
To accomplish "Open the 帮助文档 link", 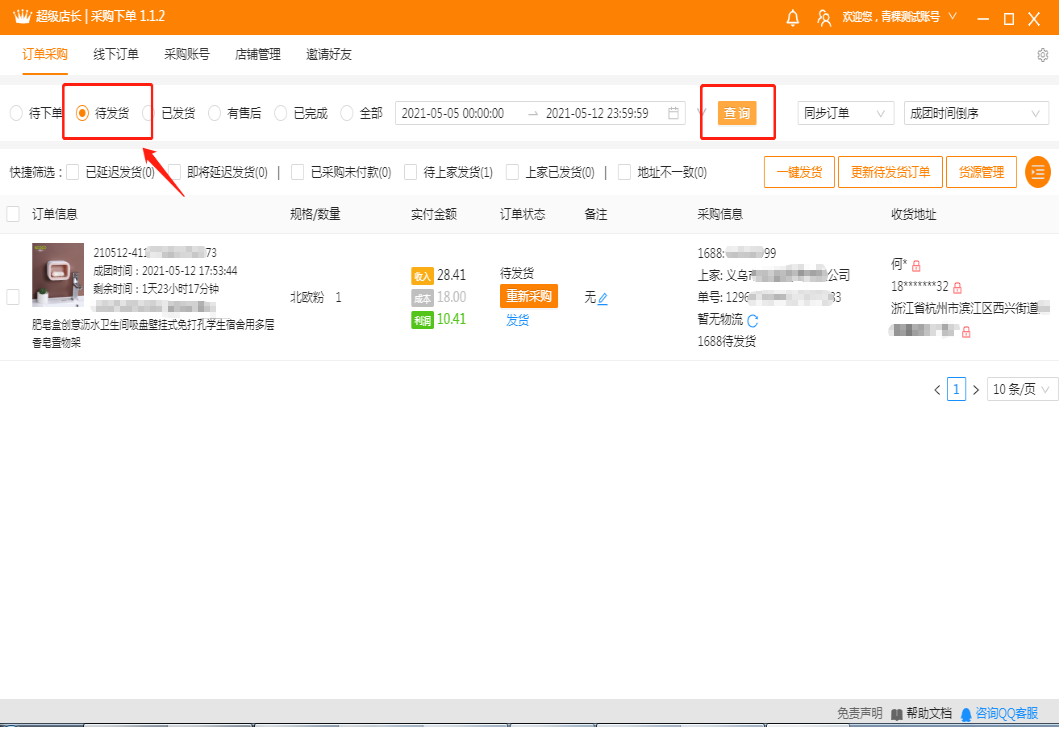I will coord(929,714).
